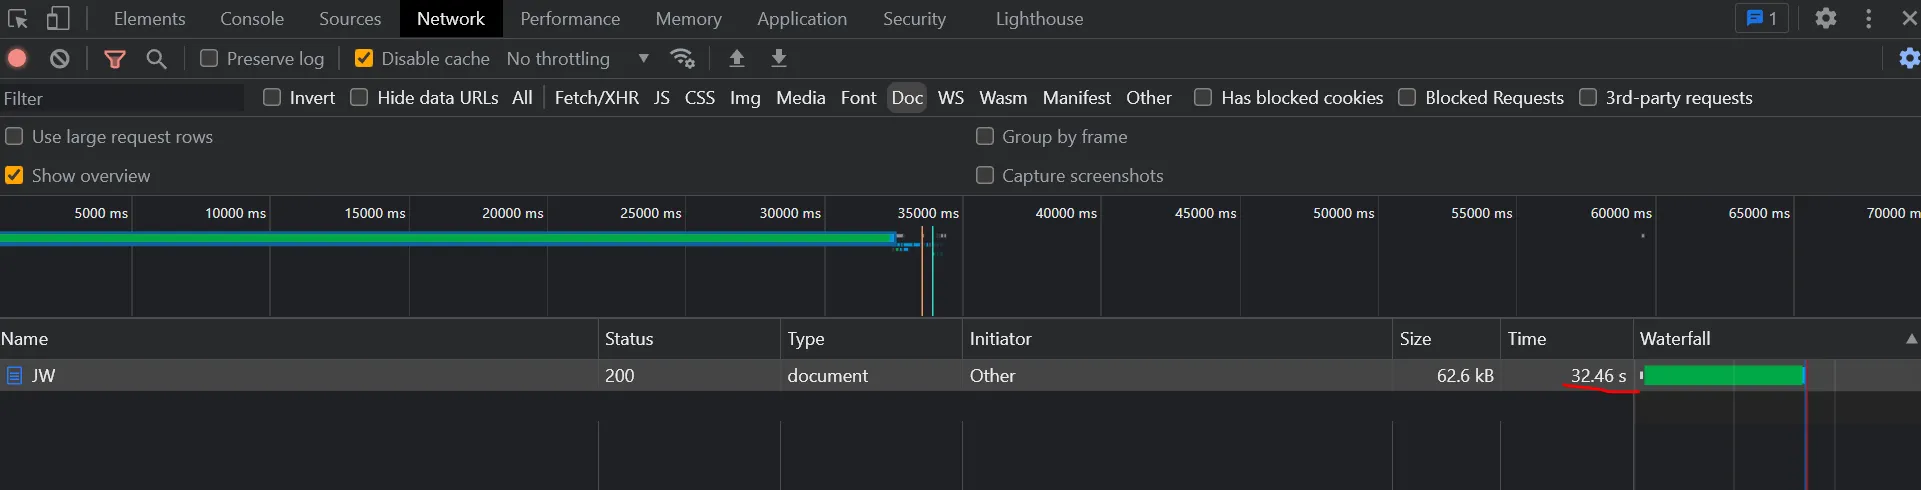Filter requests by Fetch/XHR type
The image size is (1921, 490).
(x=596, y=98)
